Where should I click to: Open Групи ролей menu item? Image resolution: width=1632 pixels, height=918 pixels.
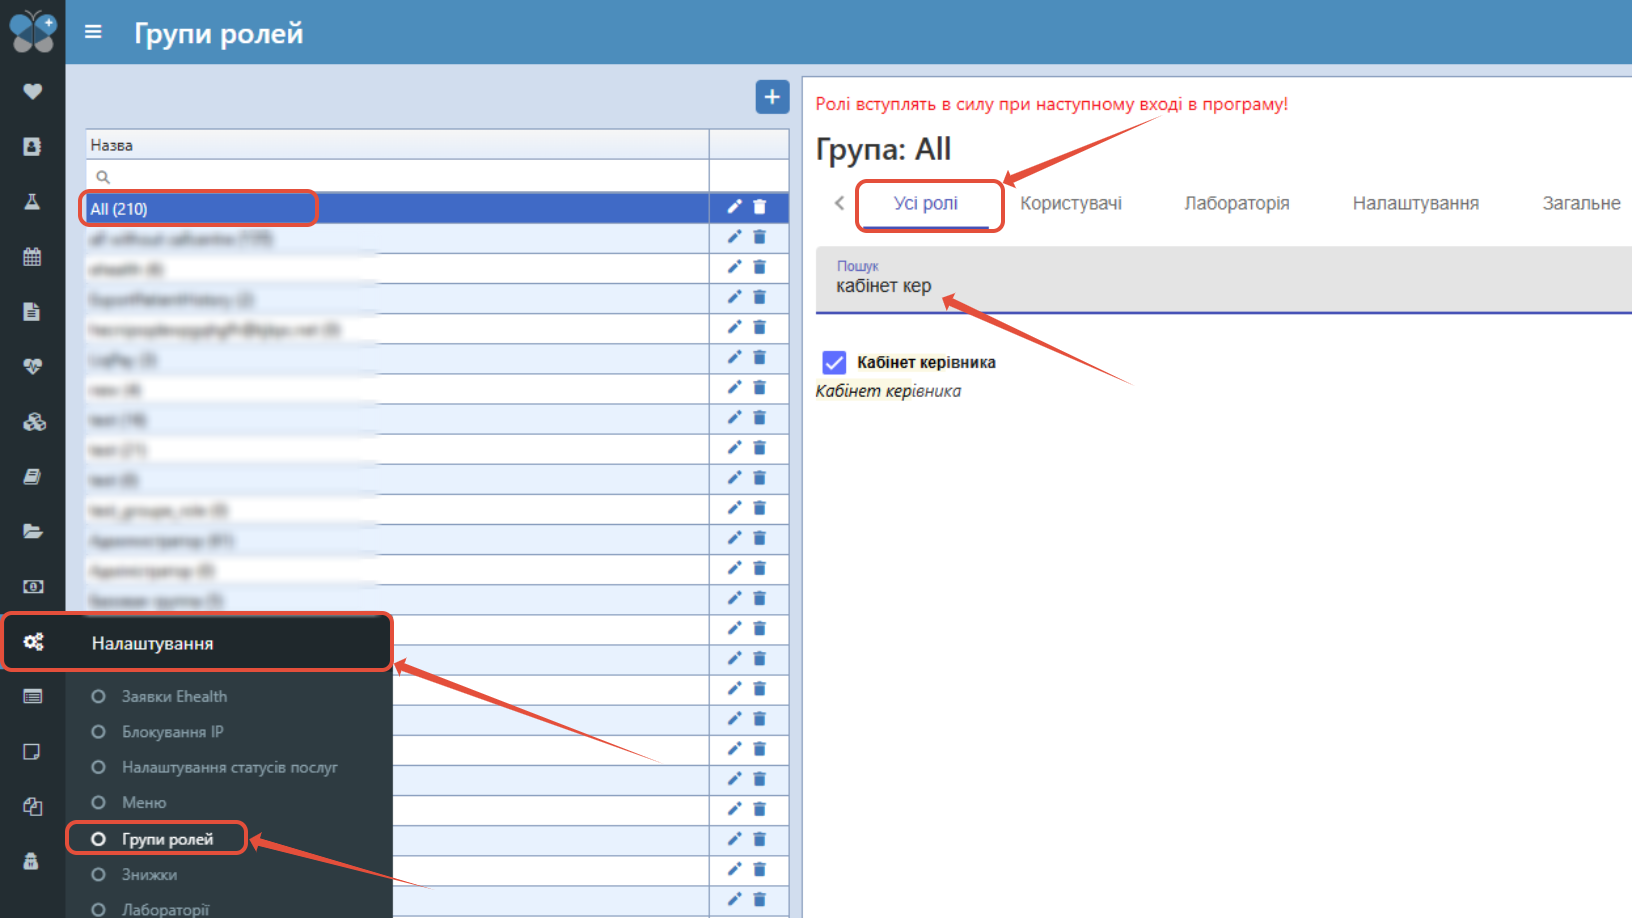click(167, 839)
